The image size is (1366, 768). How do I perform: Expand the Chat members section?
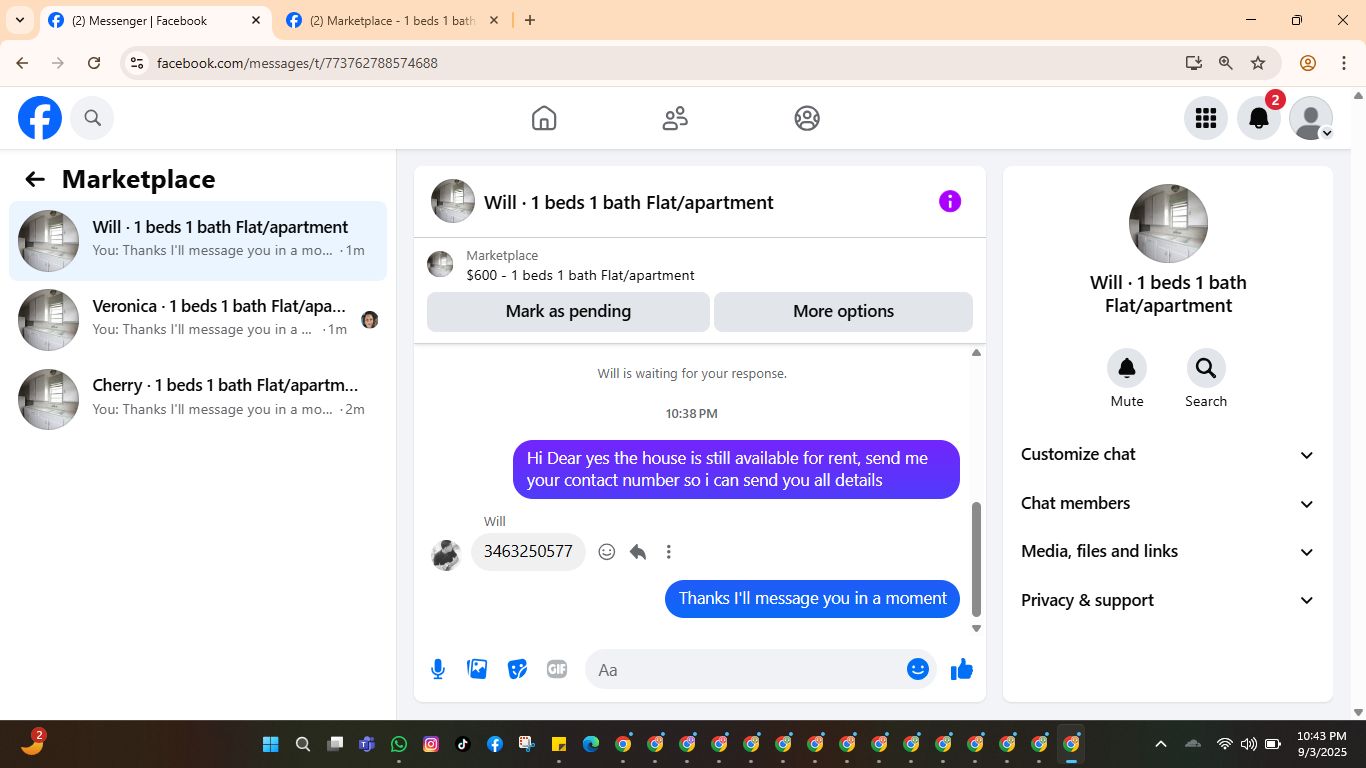pos(1168,503)
